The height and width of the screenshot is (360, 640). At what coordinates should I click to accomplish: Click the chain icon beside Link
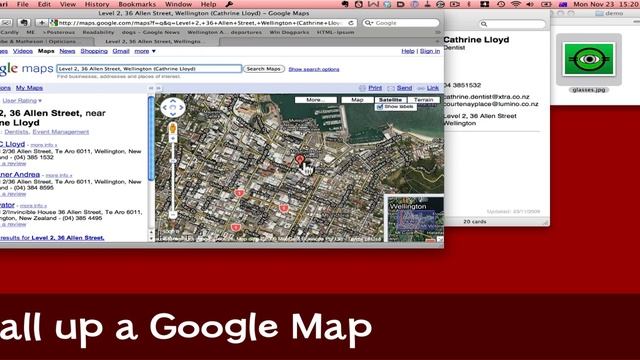coord(421,88)
